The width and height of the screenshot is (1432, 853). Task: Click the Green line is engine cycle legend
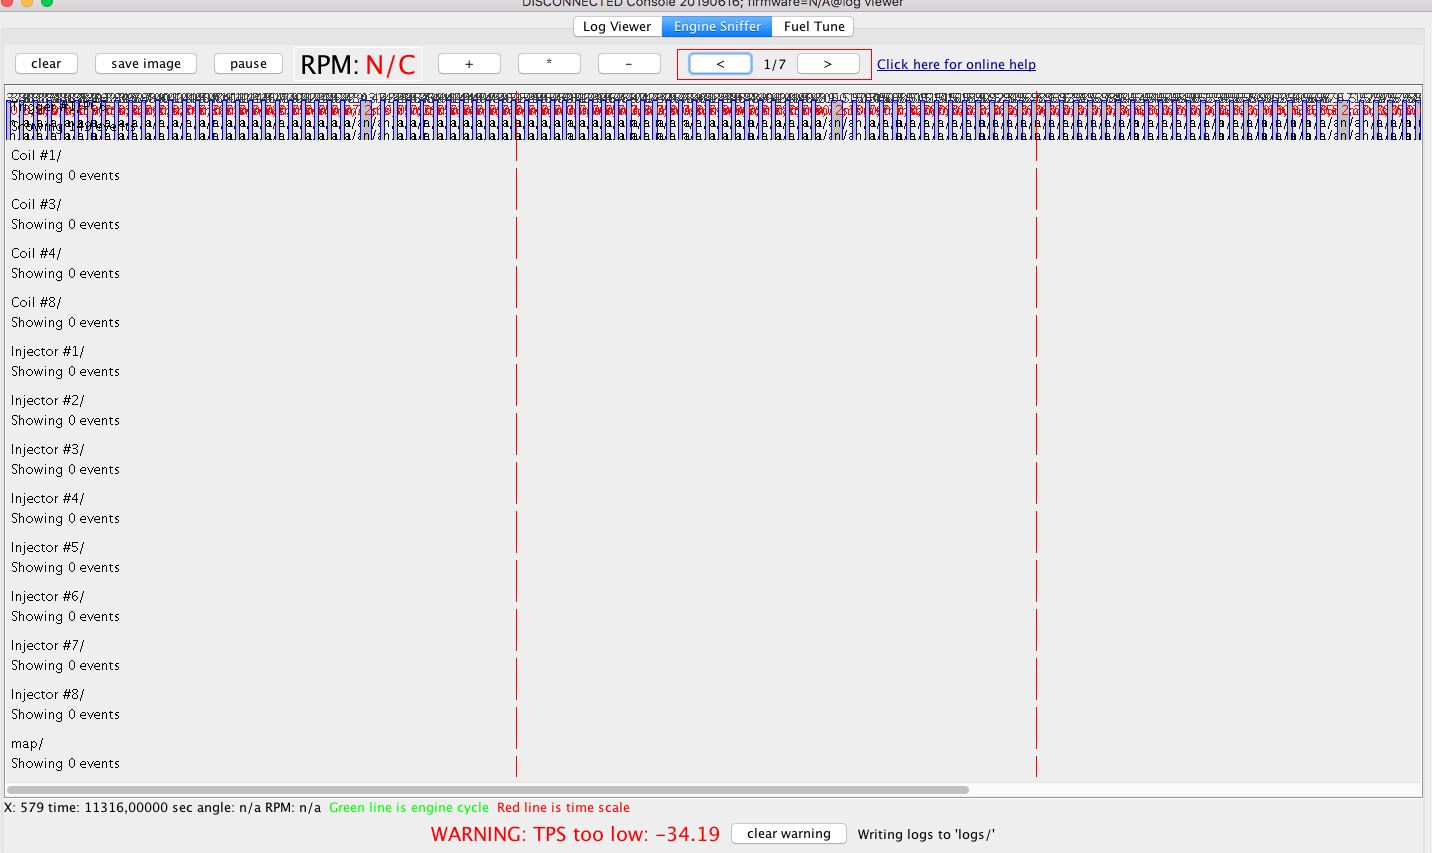click(409, 807)
